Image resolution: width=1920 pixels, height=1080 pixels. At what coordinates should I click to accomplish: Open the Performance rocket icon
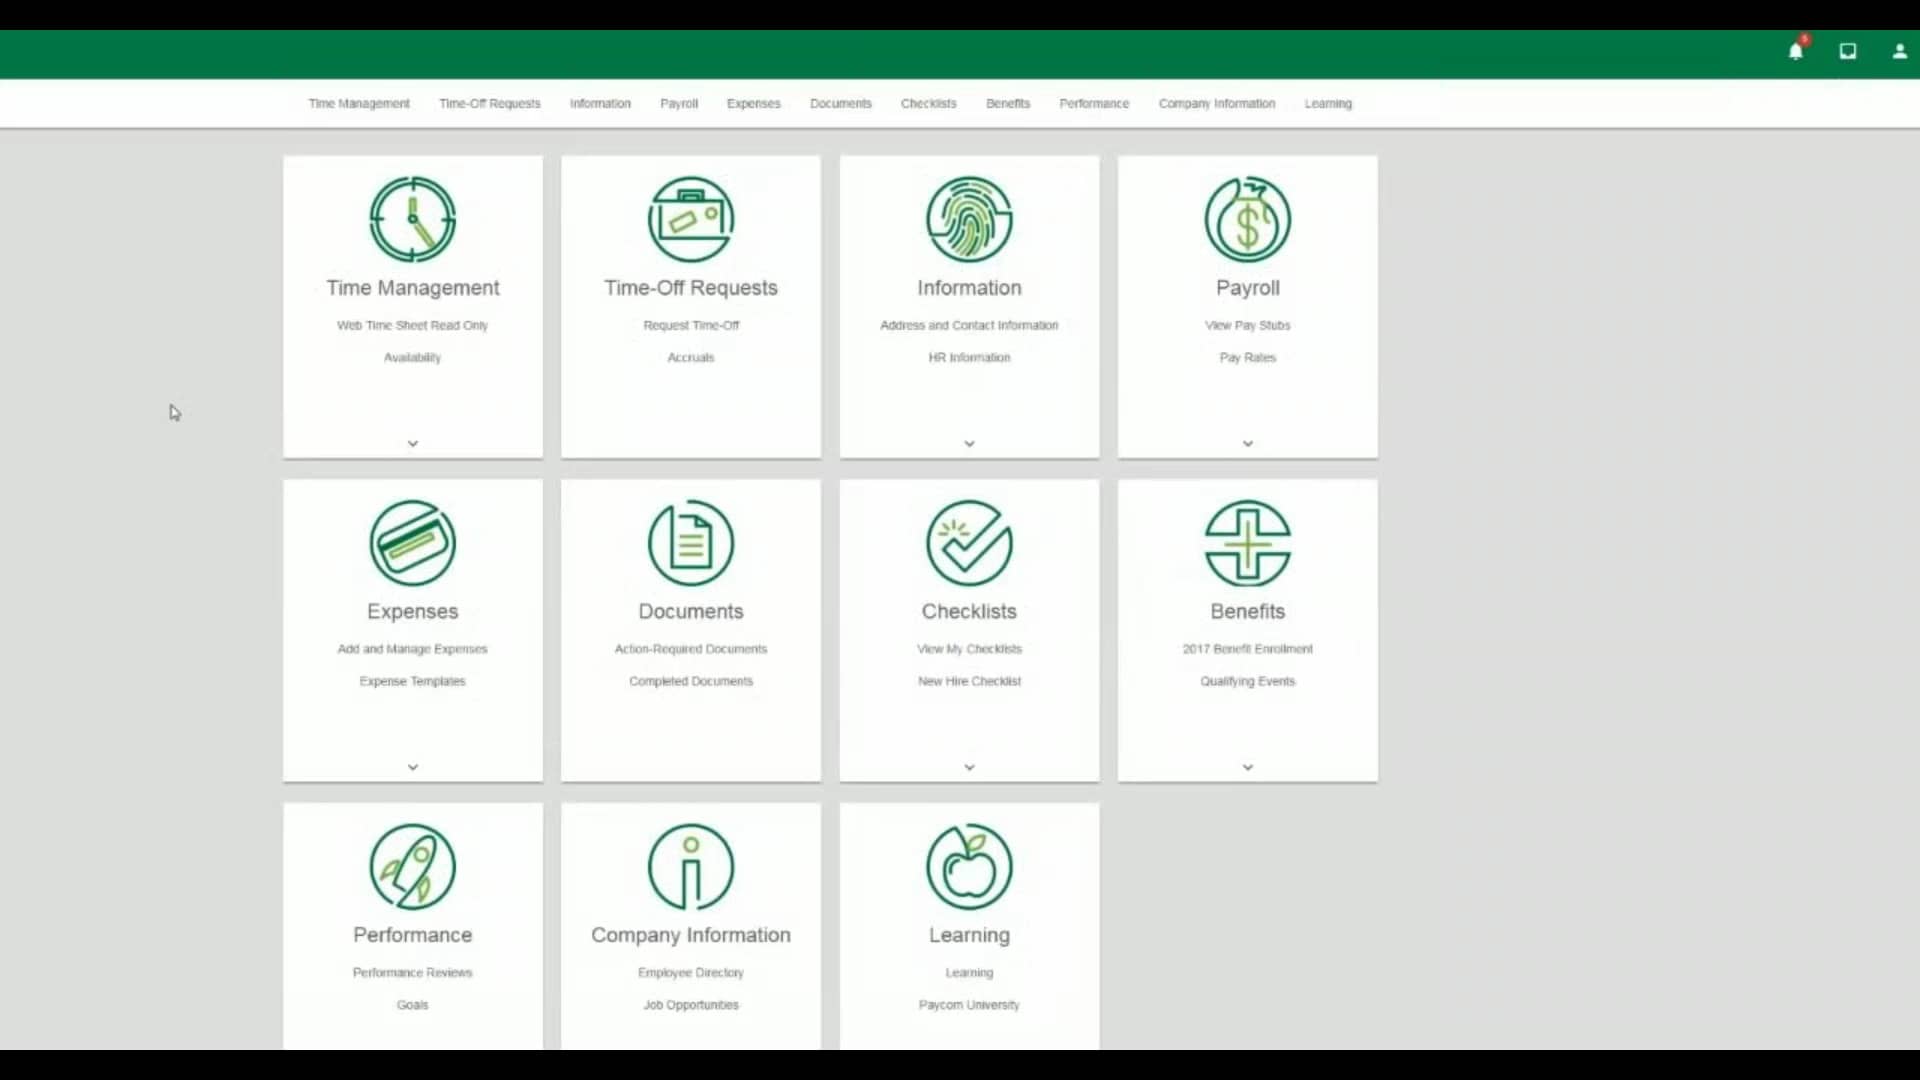click(412, 867)
